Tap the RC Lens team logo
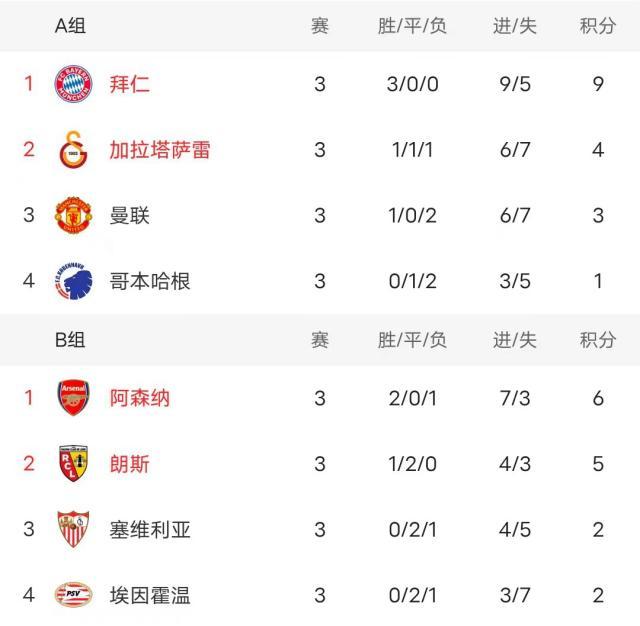Image resolution: width=640 pixels, height=626 pixels. click(76, 464)
